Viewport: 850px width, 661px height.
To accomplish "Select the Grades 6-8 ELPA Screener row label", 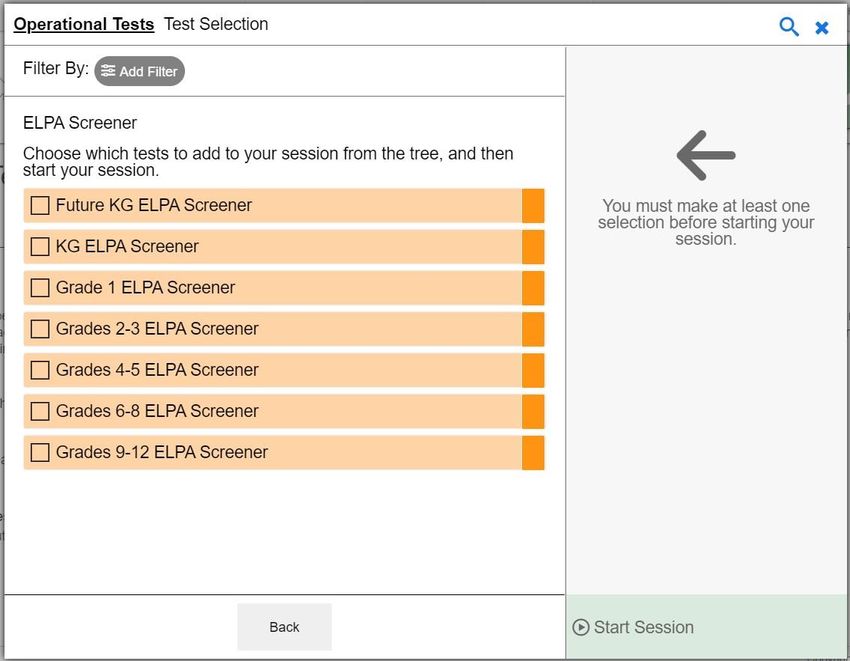I will (157, 412).
